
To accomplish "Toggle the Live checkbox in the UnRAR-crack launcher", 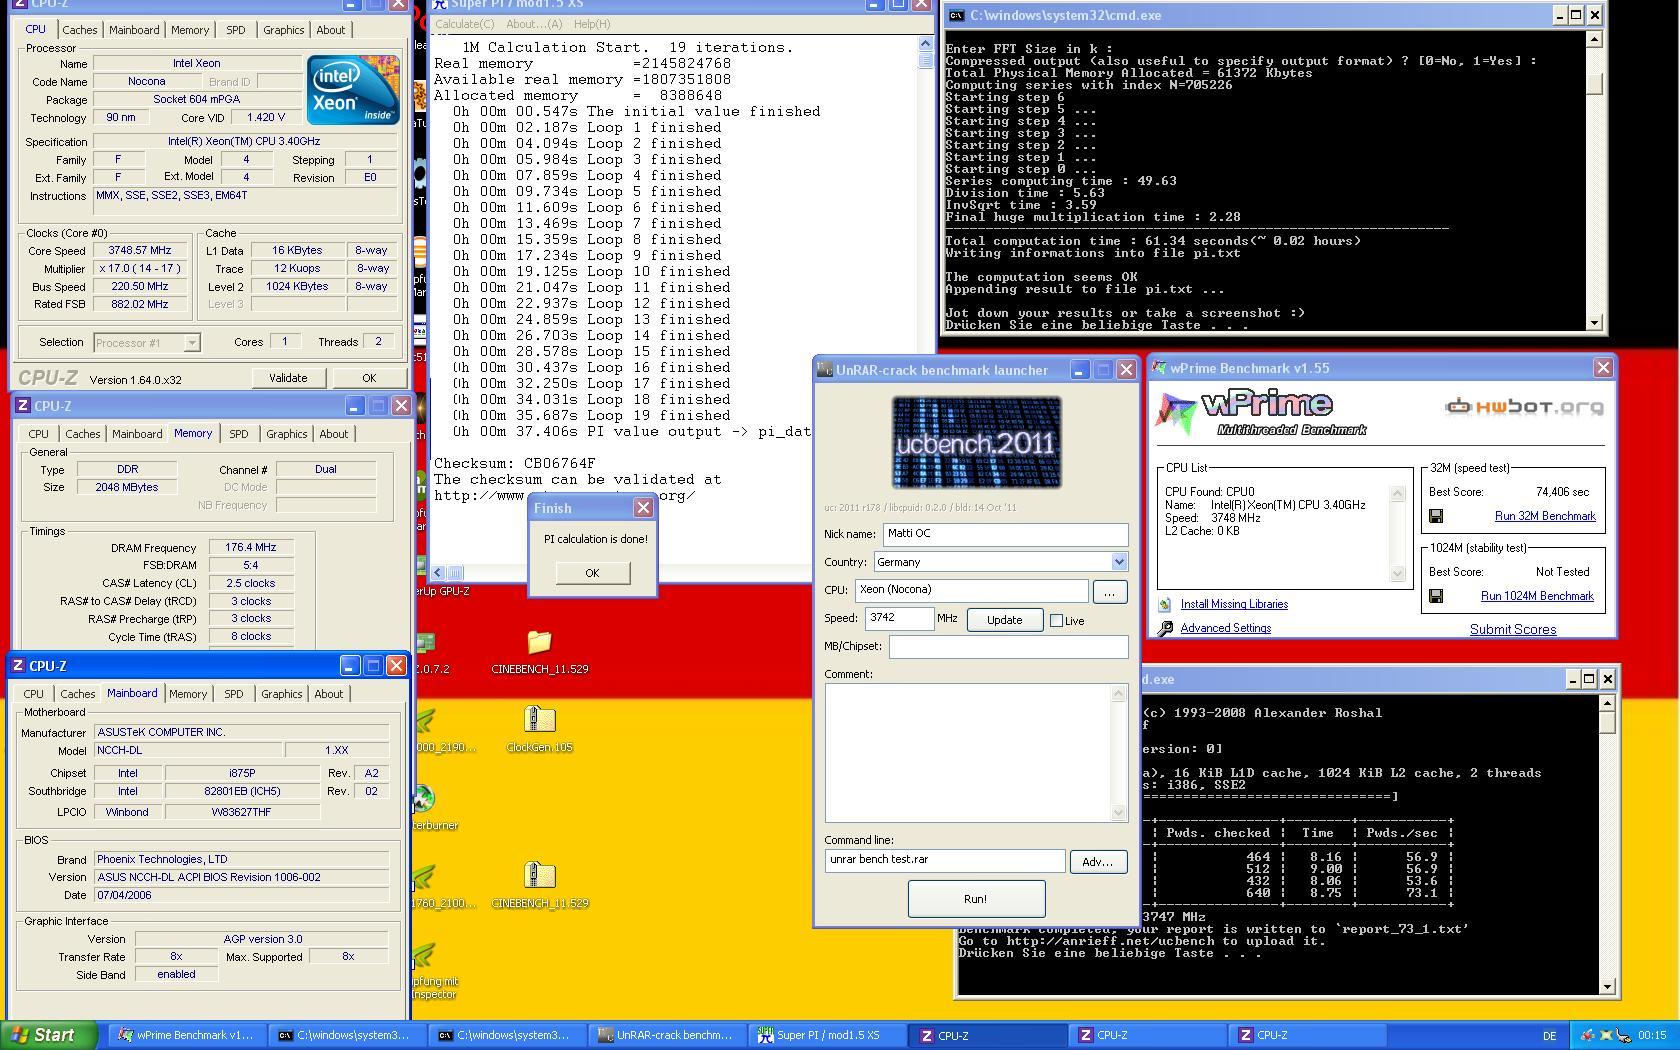I will click(1056, 621).
